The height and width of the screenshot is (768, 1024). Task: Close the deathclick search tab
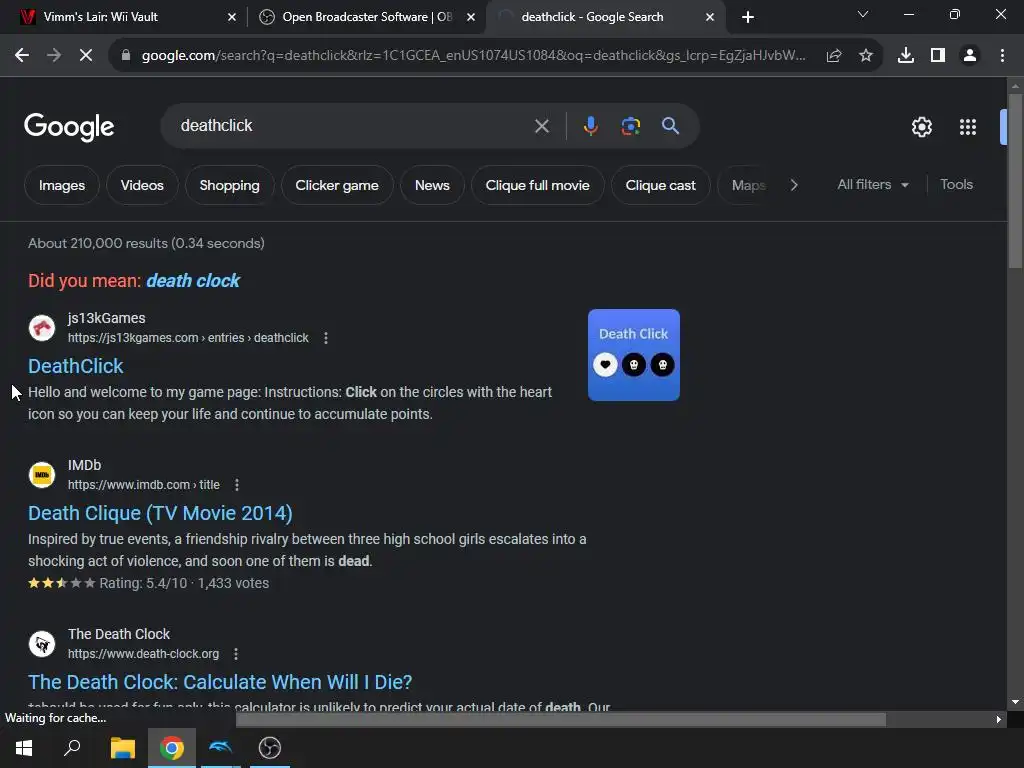pyautogui.click(x=710, y=18)
